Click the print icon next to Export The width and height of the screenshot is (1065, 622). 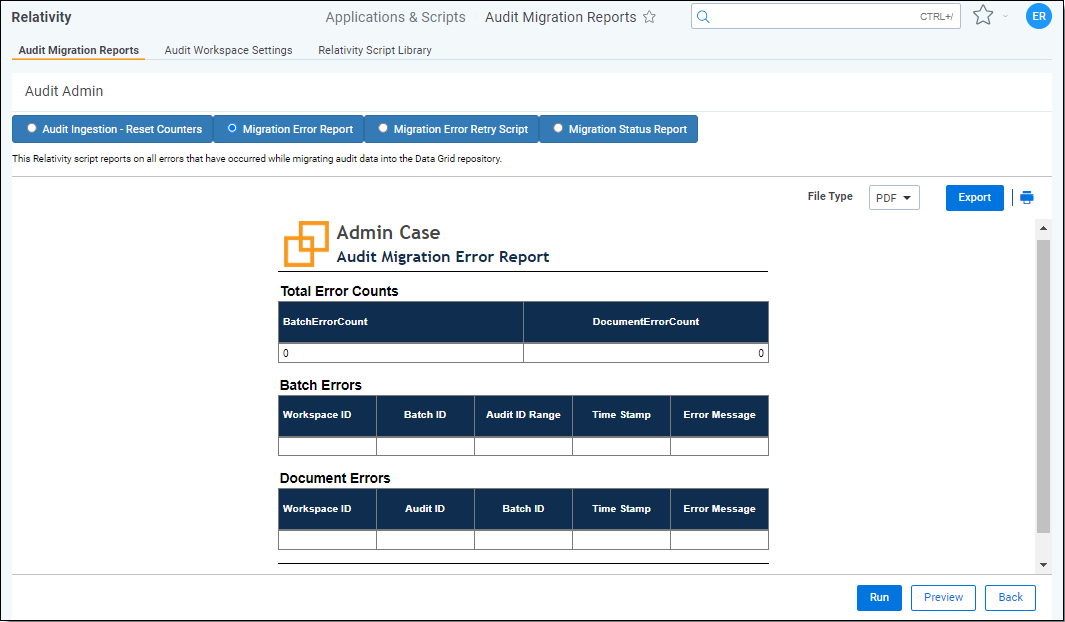[1026, 198]
